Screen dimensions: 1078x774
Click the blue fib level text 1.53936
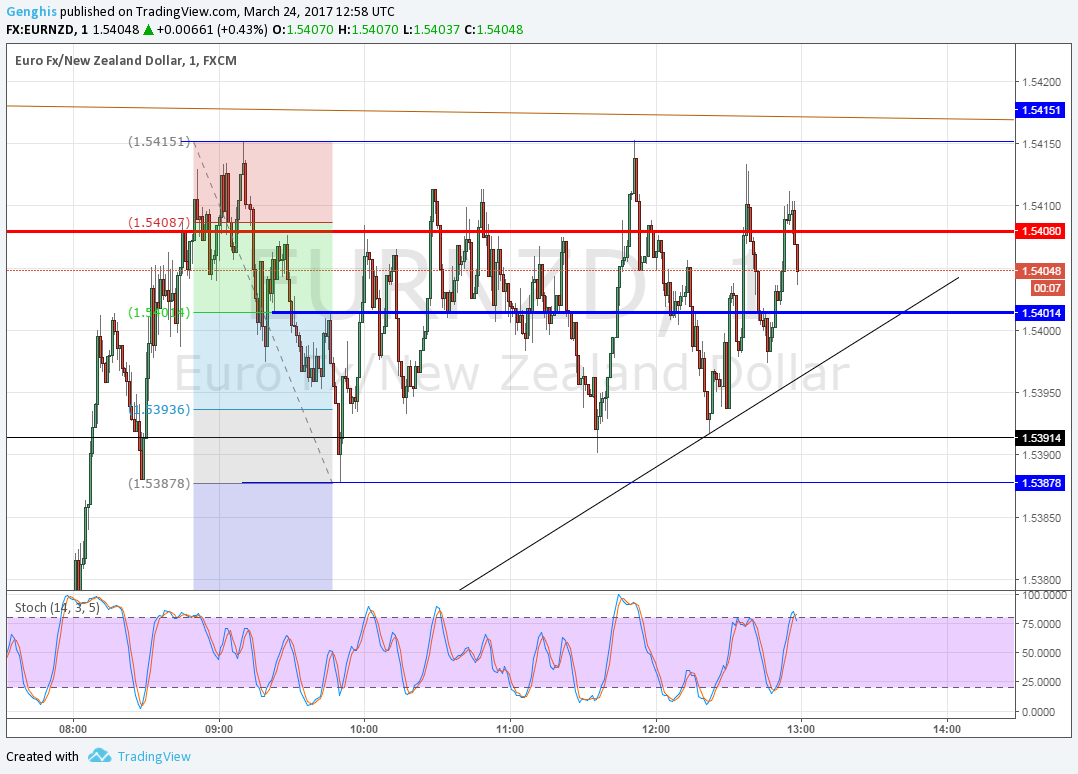pyautogui.click(x=159, y=409)
